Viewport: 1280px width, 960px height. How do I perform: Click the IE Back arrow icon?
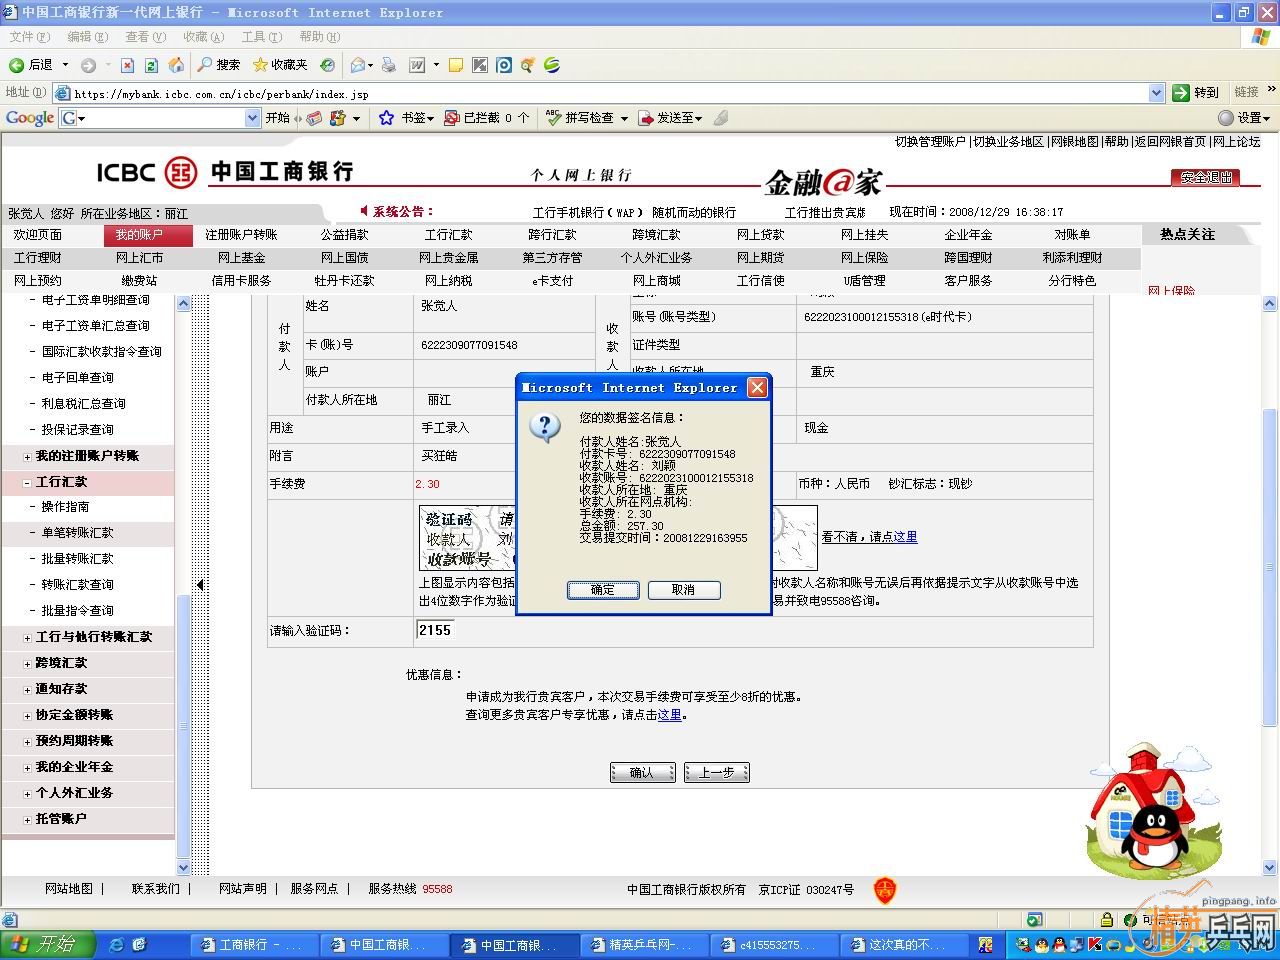(x=17, y=65)
